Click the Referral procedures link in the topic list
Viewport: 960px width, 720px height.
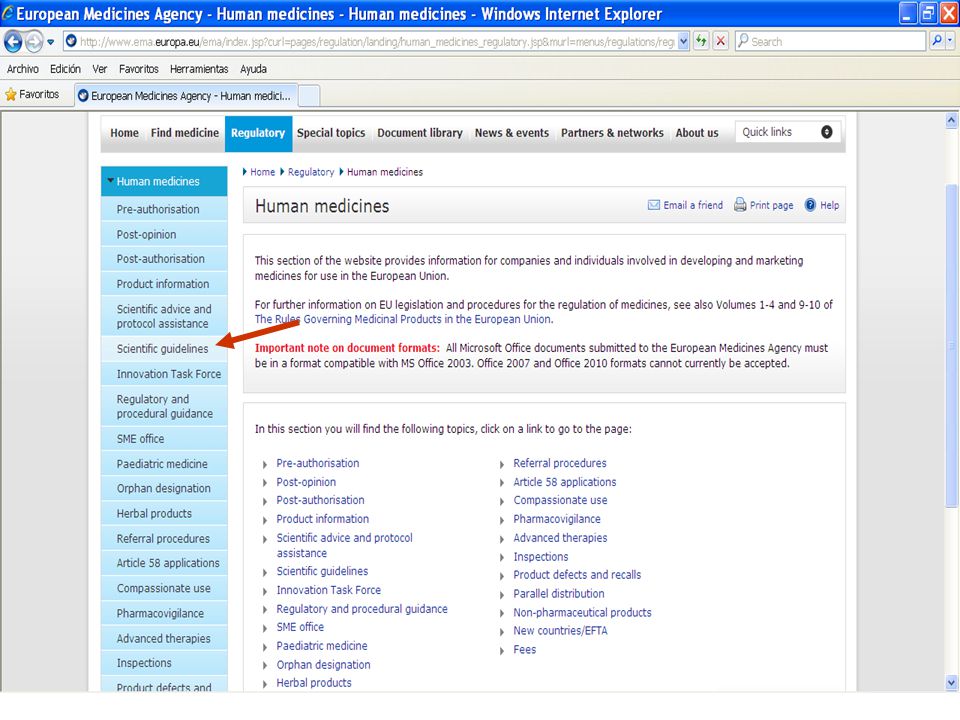pos(560,463)
